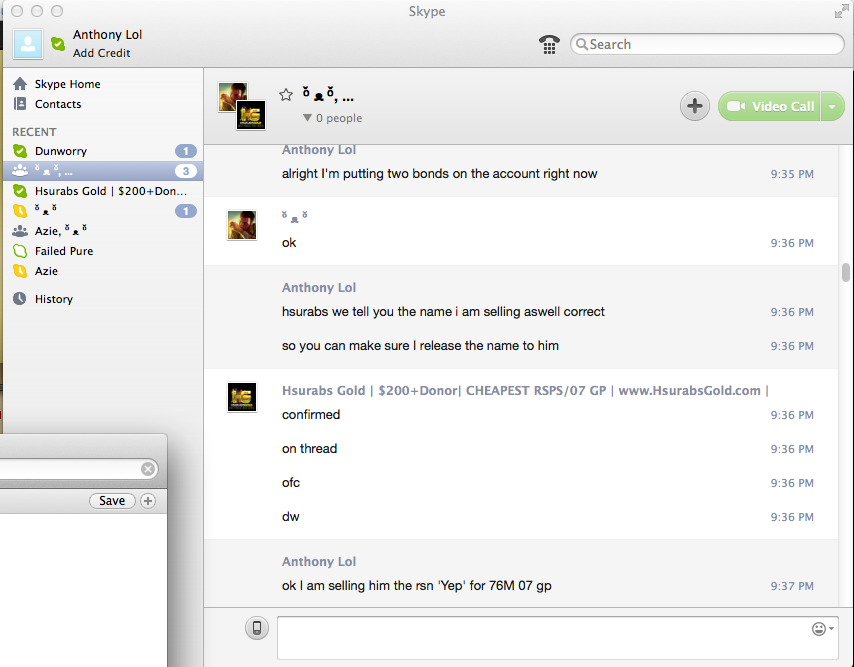Click the Hsurabs Gold avatar in the chat
854x667 pixels.
pos(242,397)
